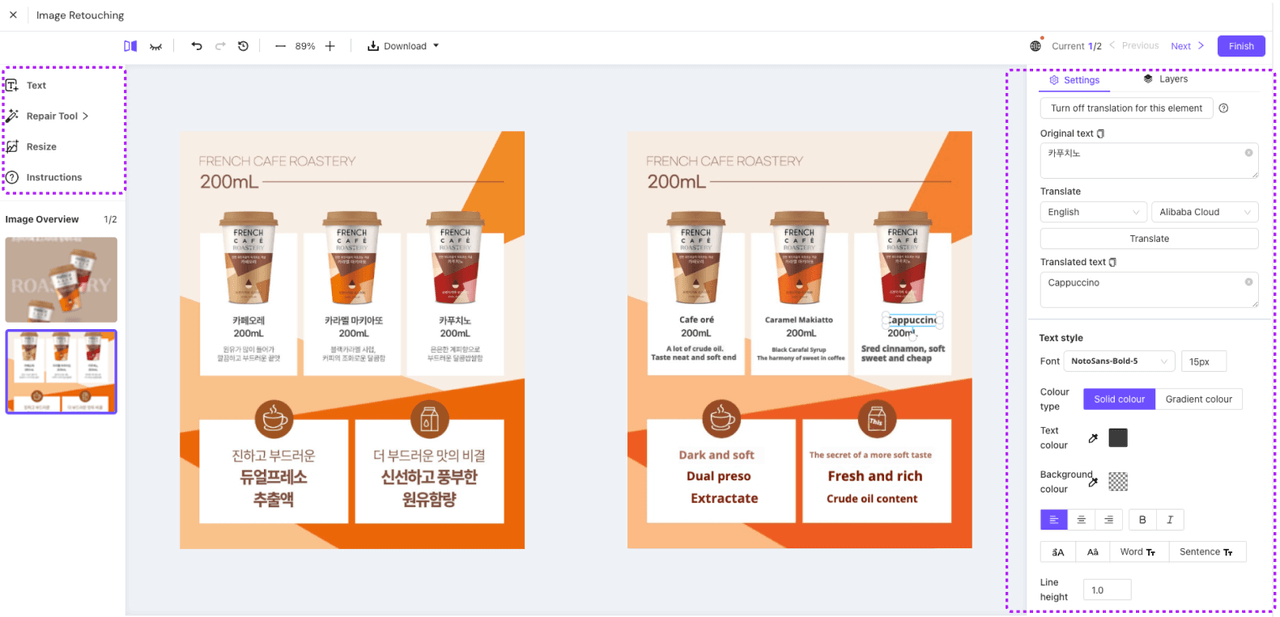1280x617 pixels.
Task: Switch to the Layers tab
Action: [x=1165, y=79]
